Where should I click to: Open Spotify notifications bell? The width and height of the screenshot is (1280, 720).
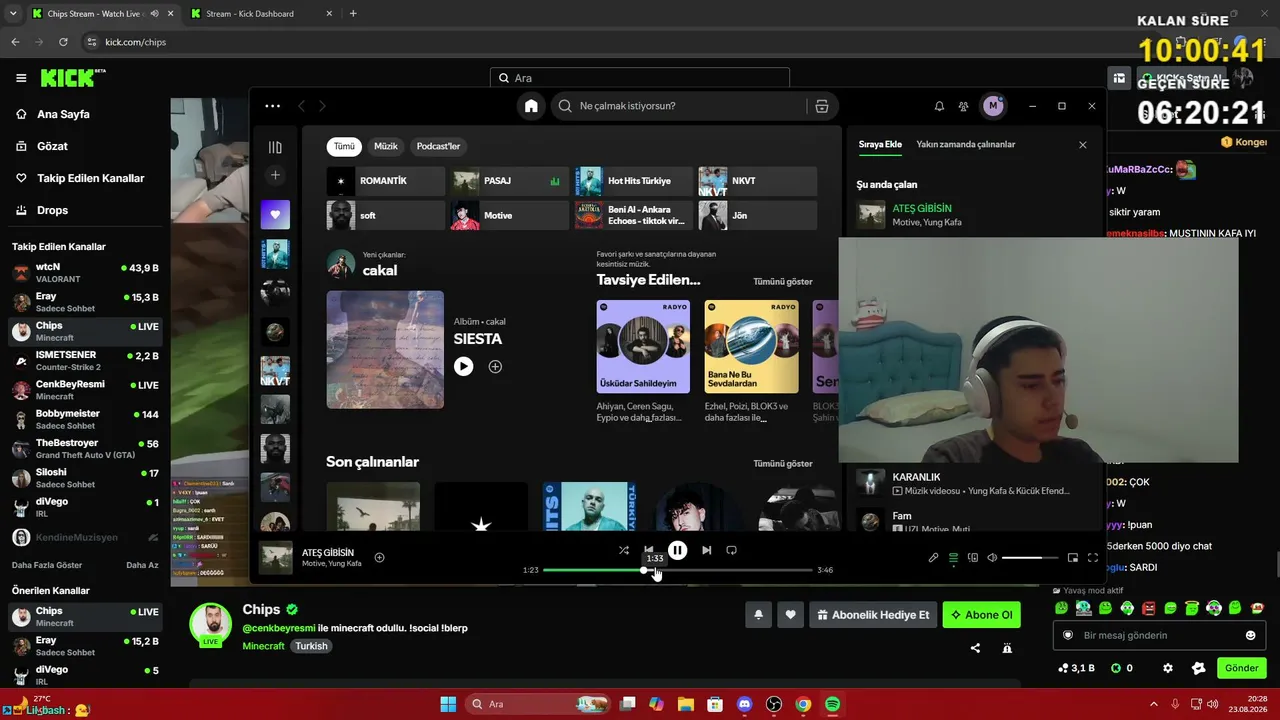point(939,106)
